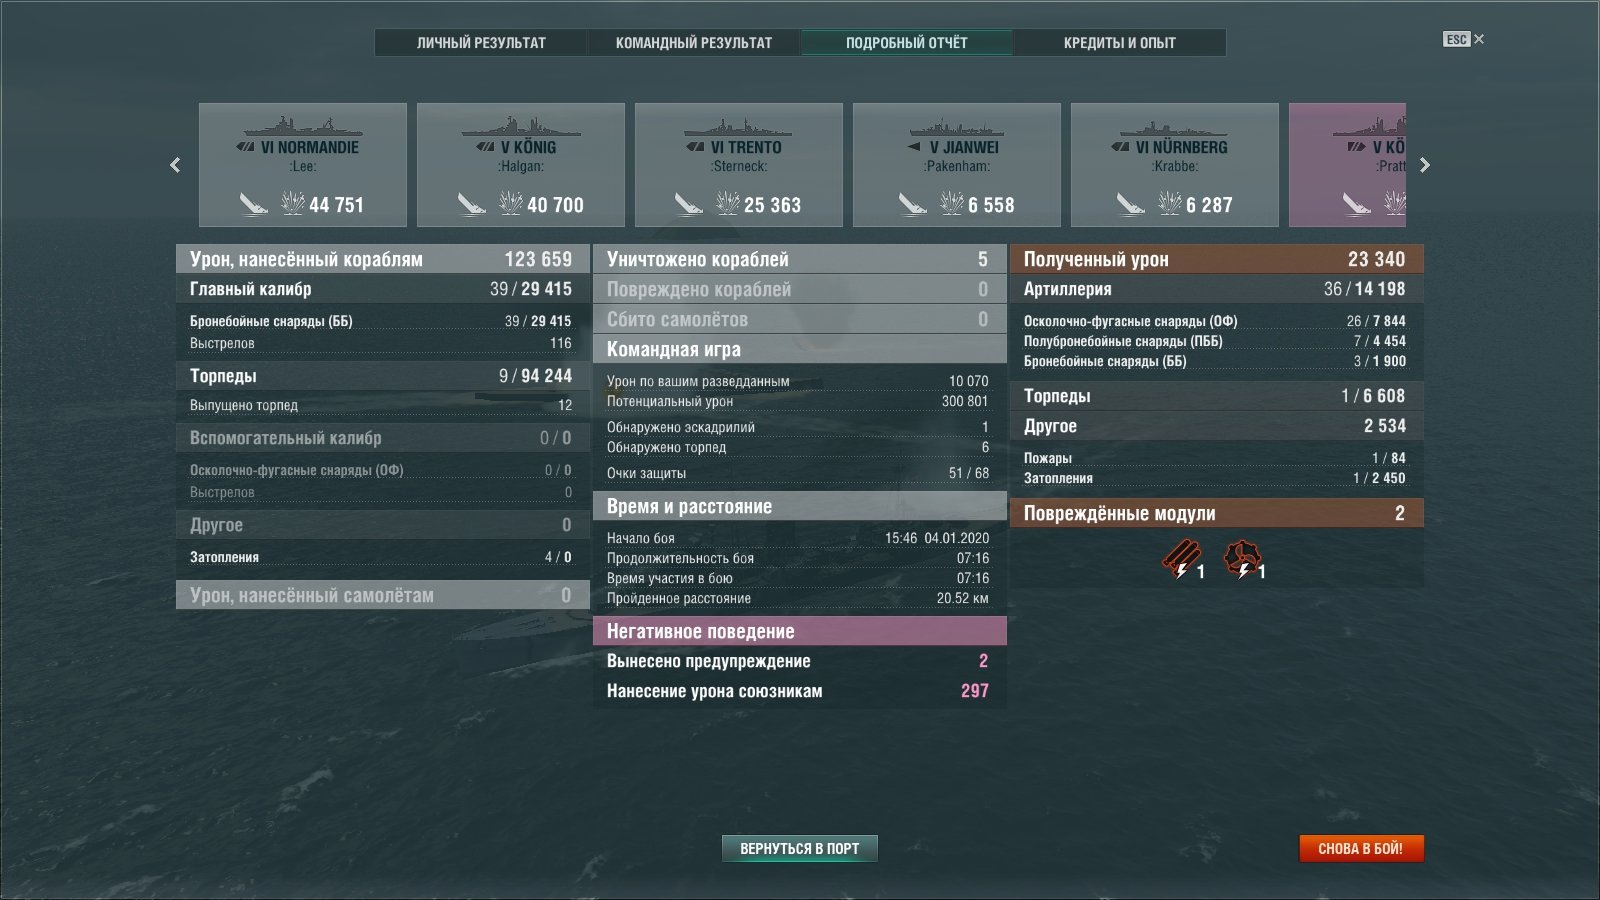The width and height of the screenshot is (1600, 900).
Task: Click Вернуться в порт button
Action: tap(799, 848)
